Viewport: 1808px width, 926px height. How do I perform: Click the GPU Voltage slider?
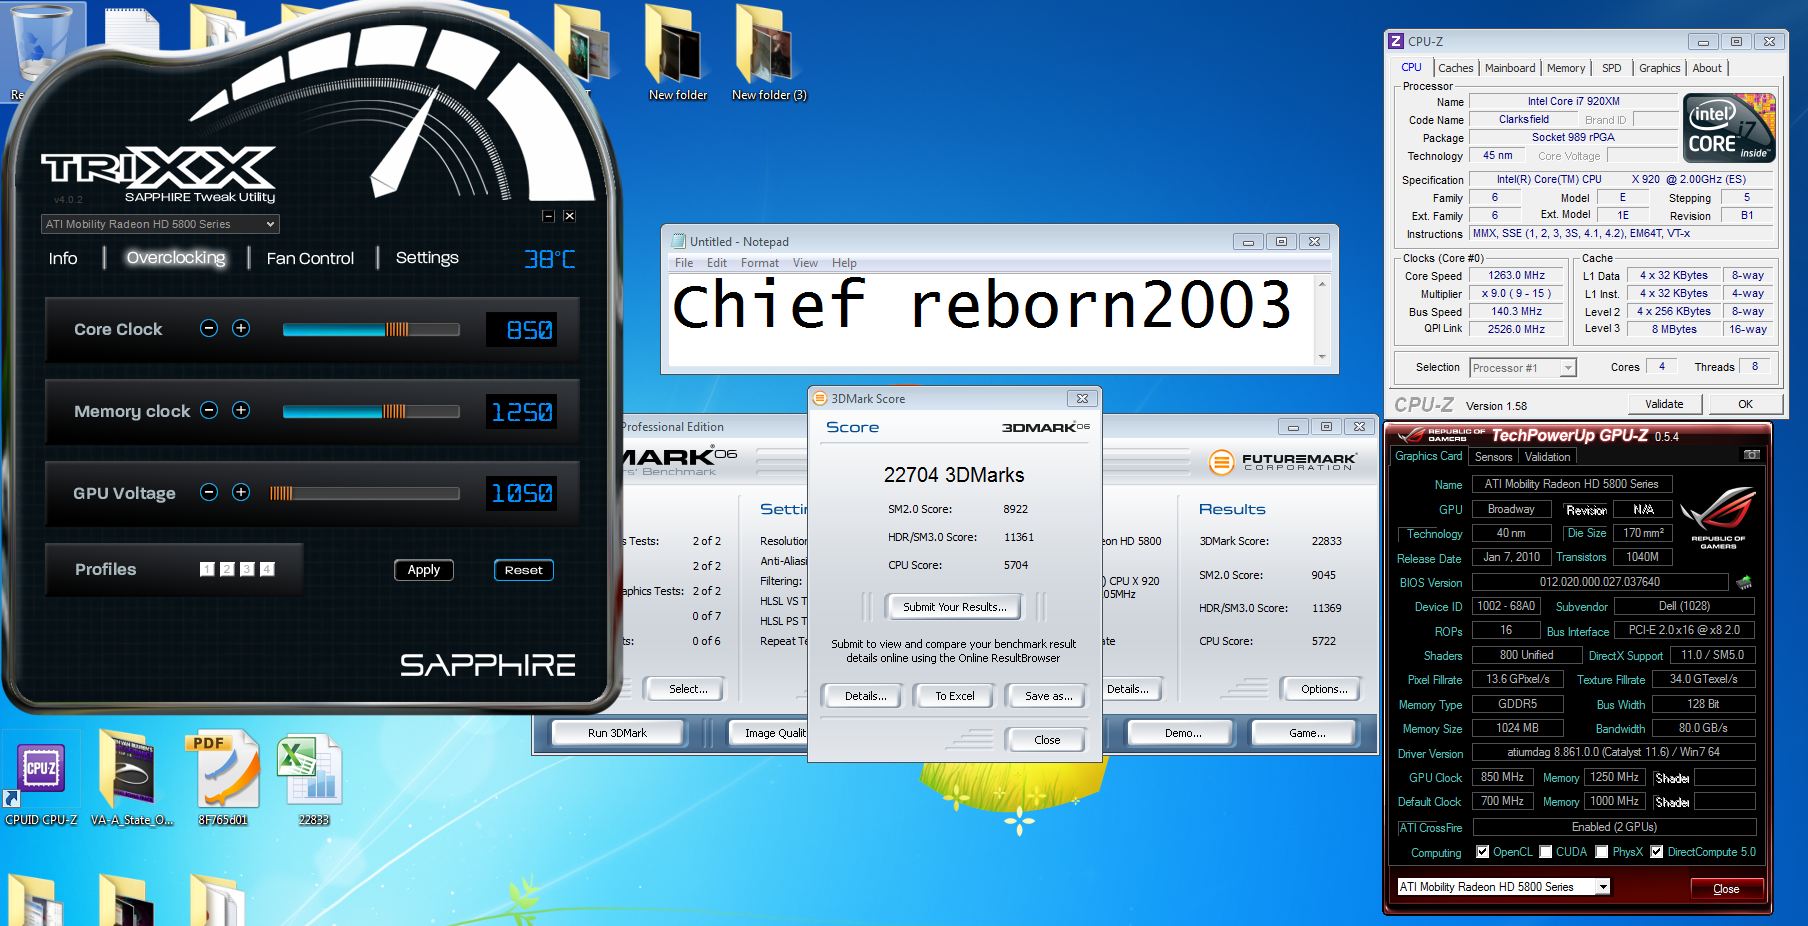[364, 493]
